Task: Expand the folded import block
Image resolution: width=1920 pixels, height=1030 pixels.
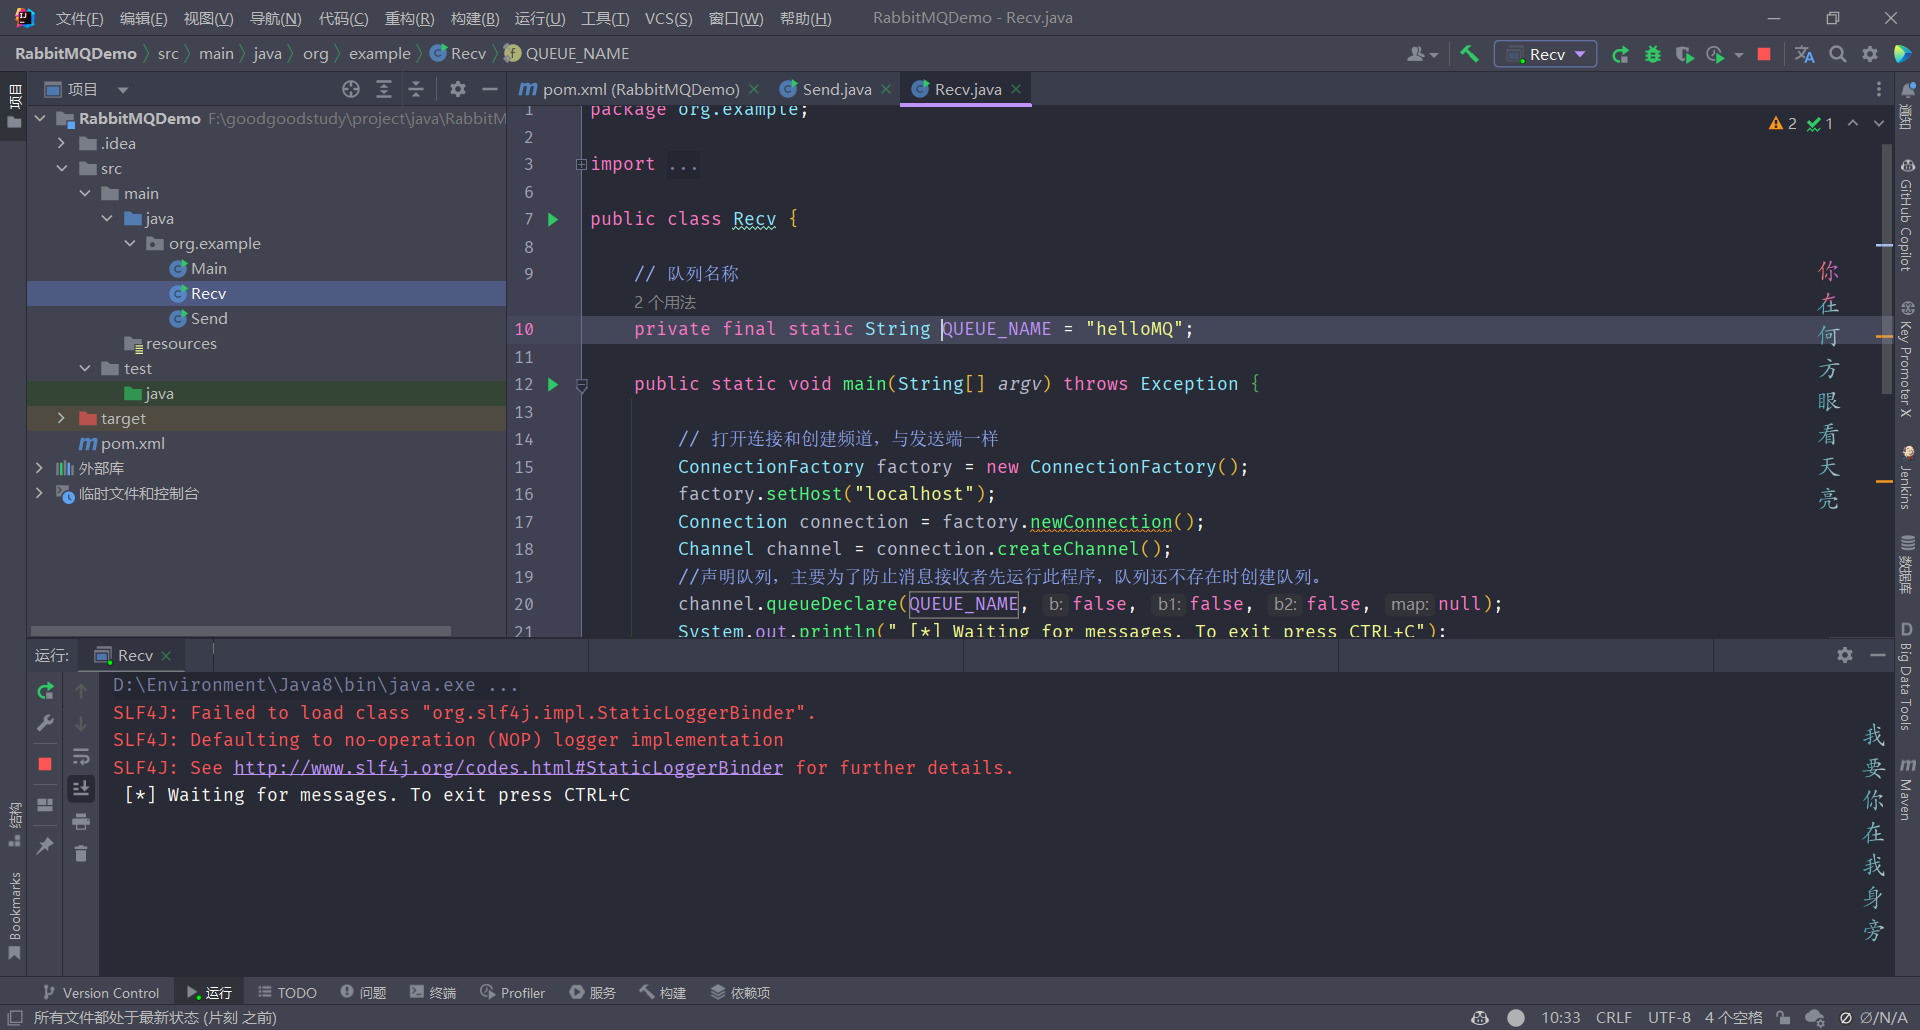Action: click(x=581, y=164)
